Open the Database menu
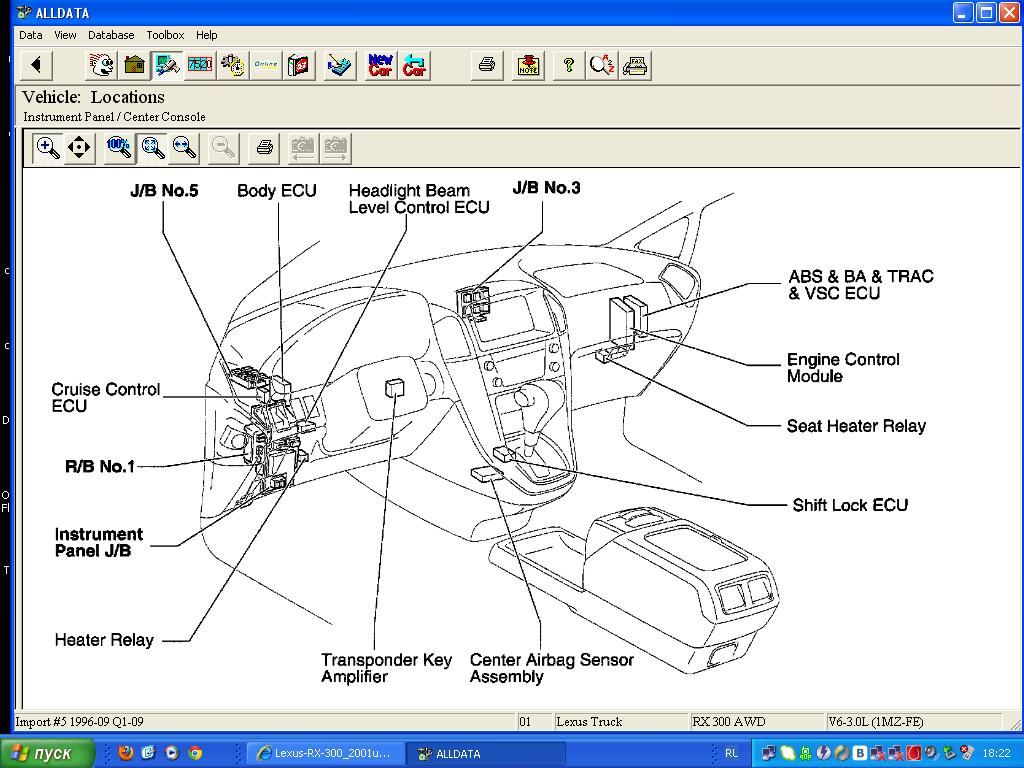 coord(111,35)
